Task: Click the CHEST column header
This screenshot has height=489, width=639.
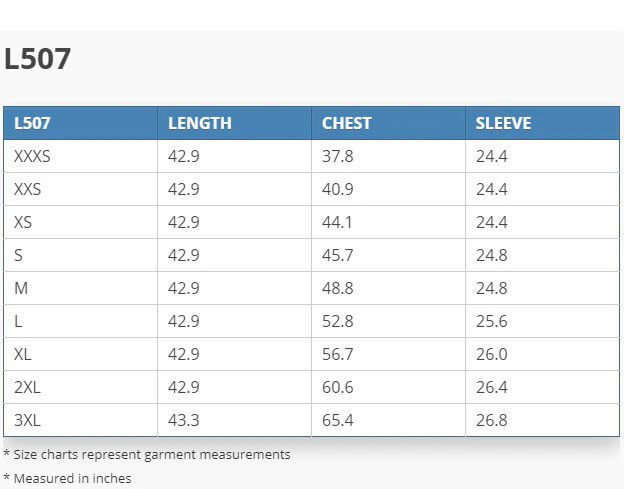Action: (x=346, y=123)
